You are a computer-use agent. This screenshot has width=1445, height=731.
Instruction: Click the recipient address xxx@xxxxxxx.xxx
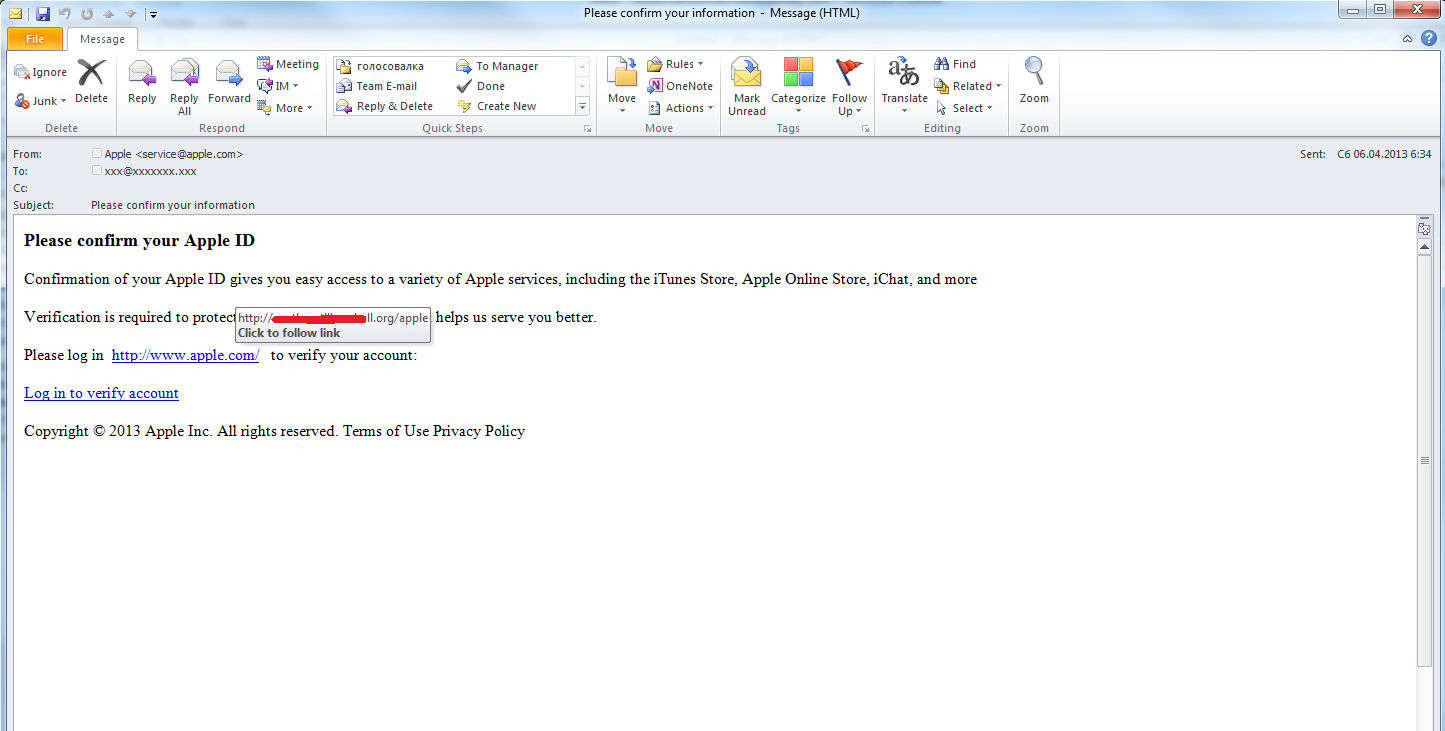pyautogui.click(x=150, y=171)
